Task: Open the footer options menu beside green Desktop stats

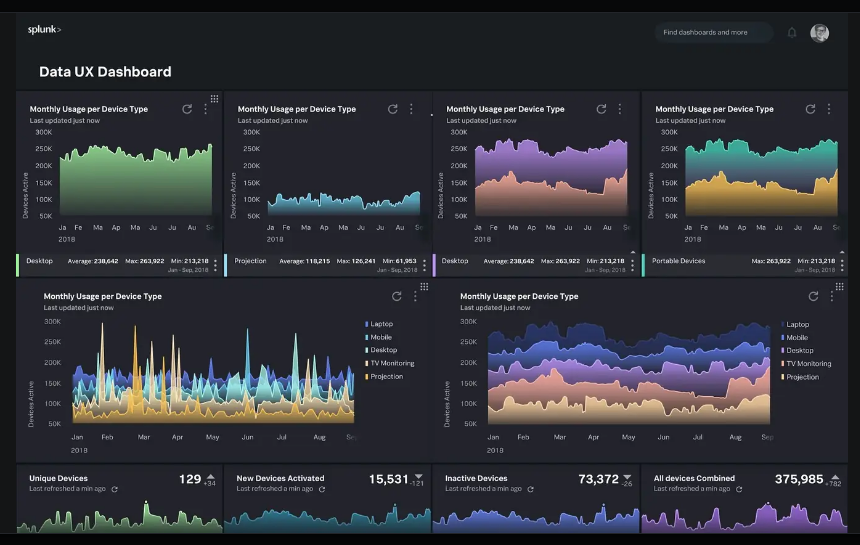Action: tap(216, 266)
